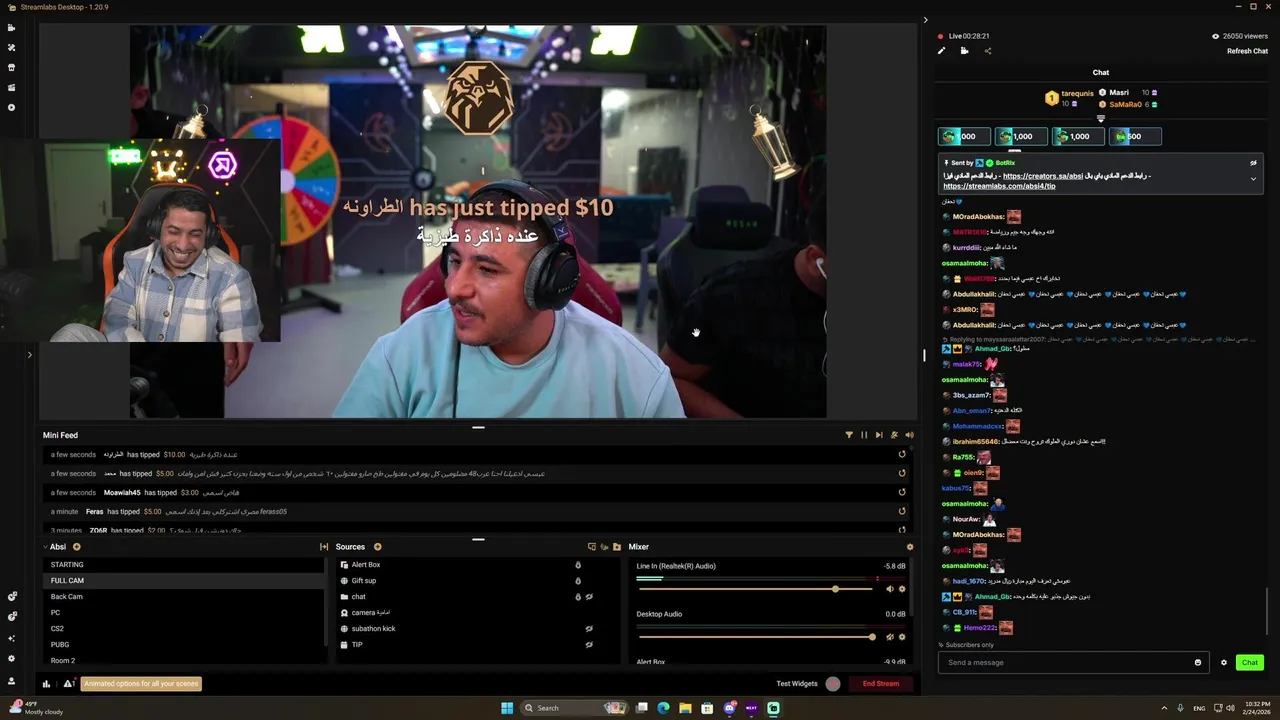This screenshot has height=720, width=1280.
Task: Toggle visibility of TIP source
Action: (x=589, y=645)
